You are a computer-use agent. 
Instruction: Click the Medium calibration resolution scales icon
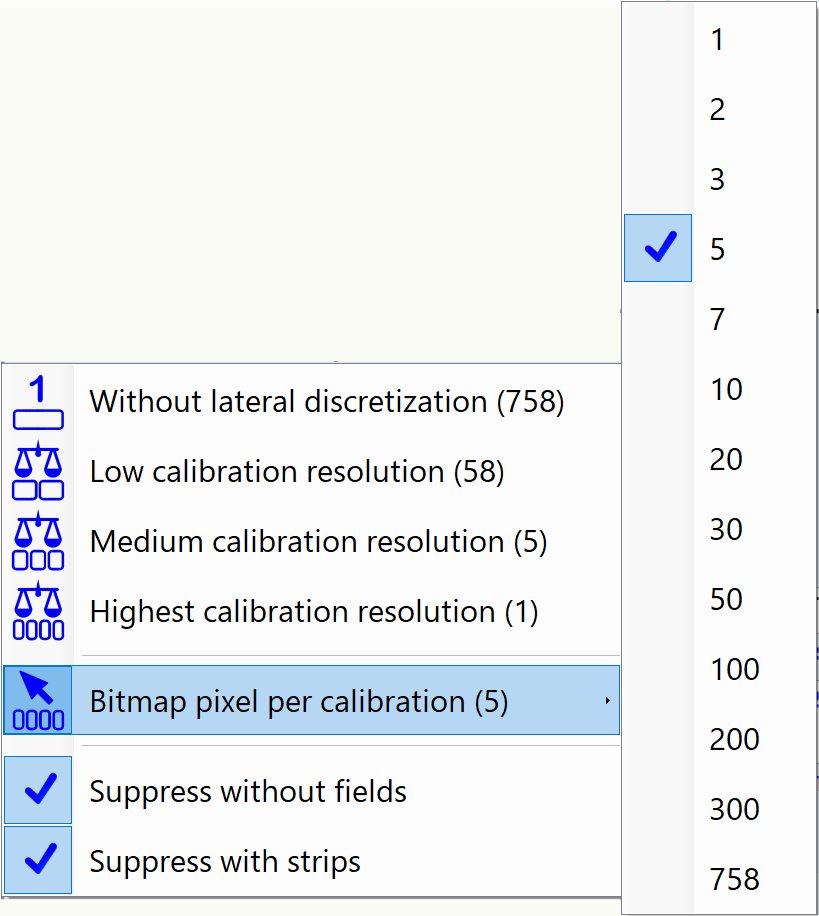(38, 541)
